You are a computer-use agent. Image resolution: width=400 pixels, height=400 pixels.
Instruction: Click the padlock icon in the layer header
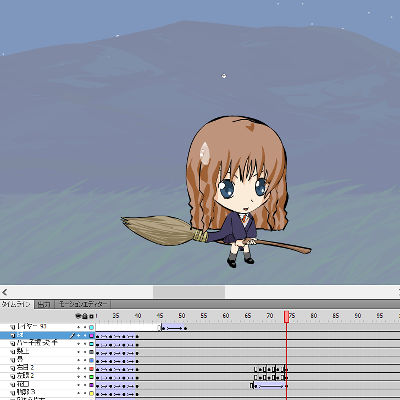[x=85, y=316]
